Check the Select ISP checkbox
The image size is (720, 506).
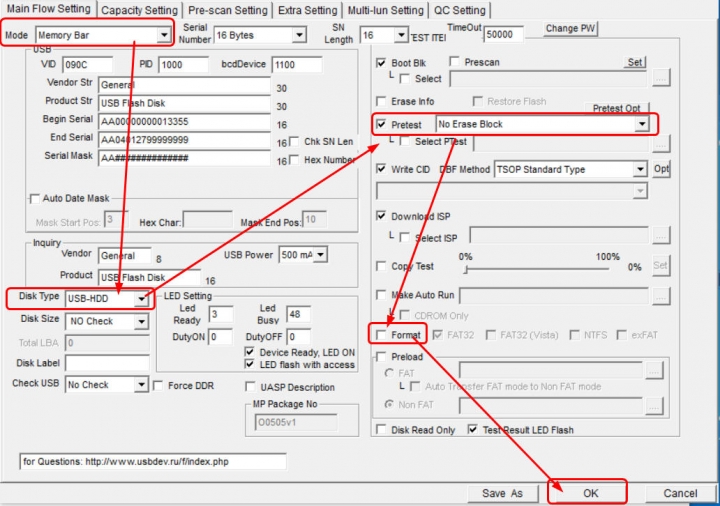coord(405,238)
